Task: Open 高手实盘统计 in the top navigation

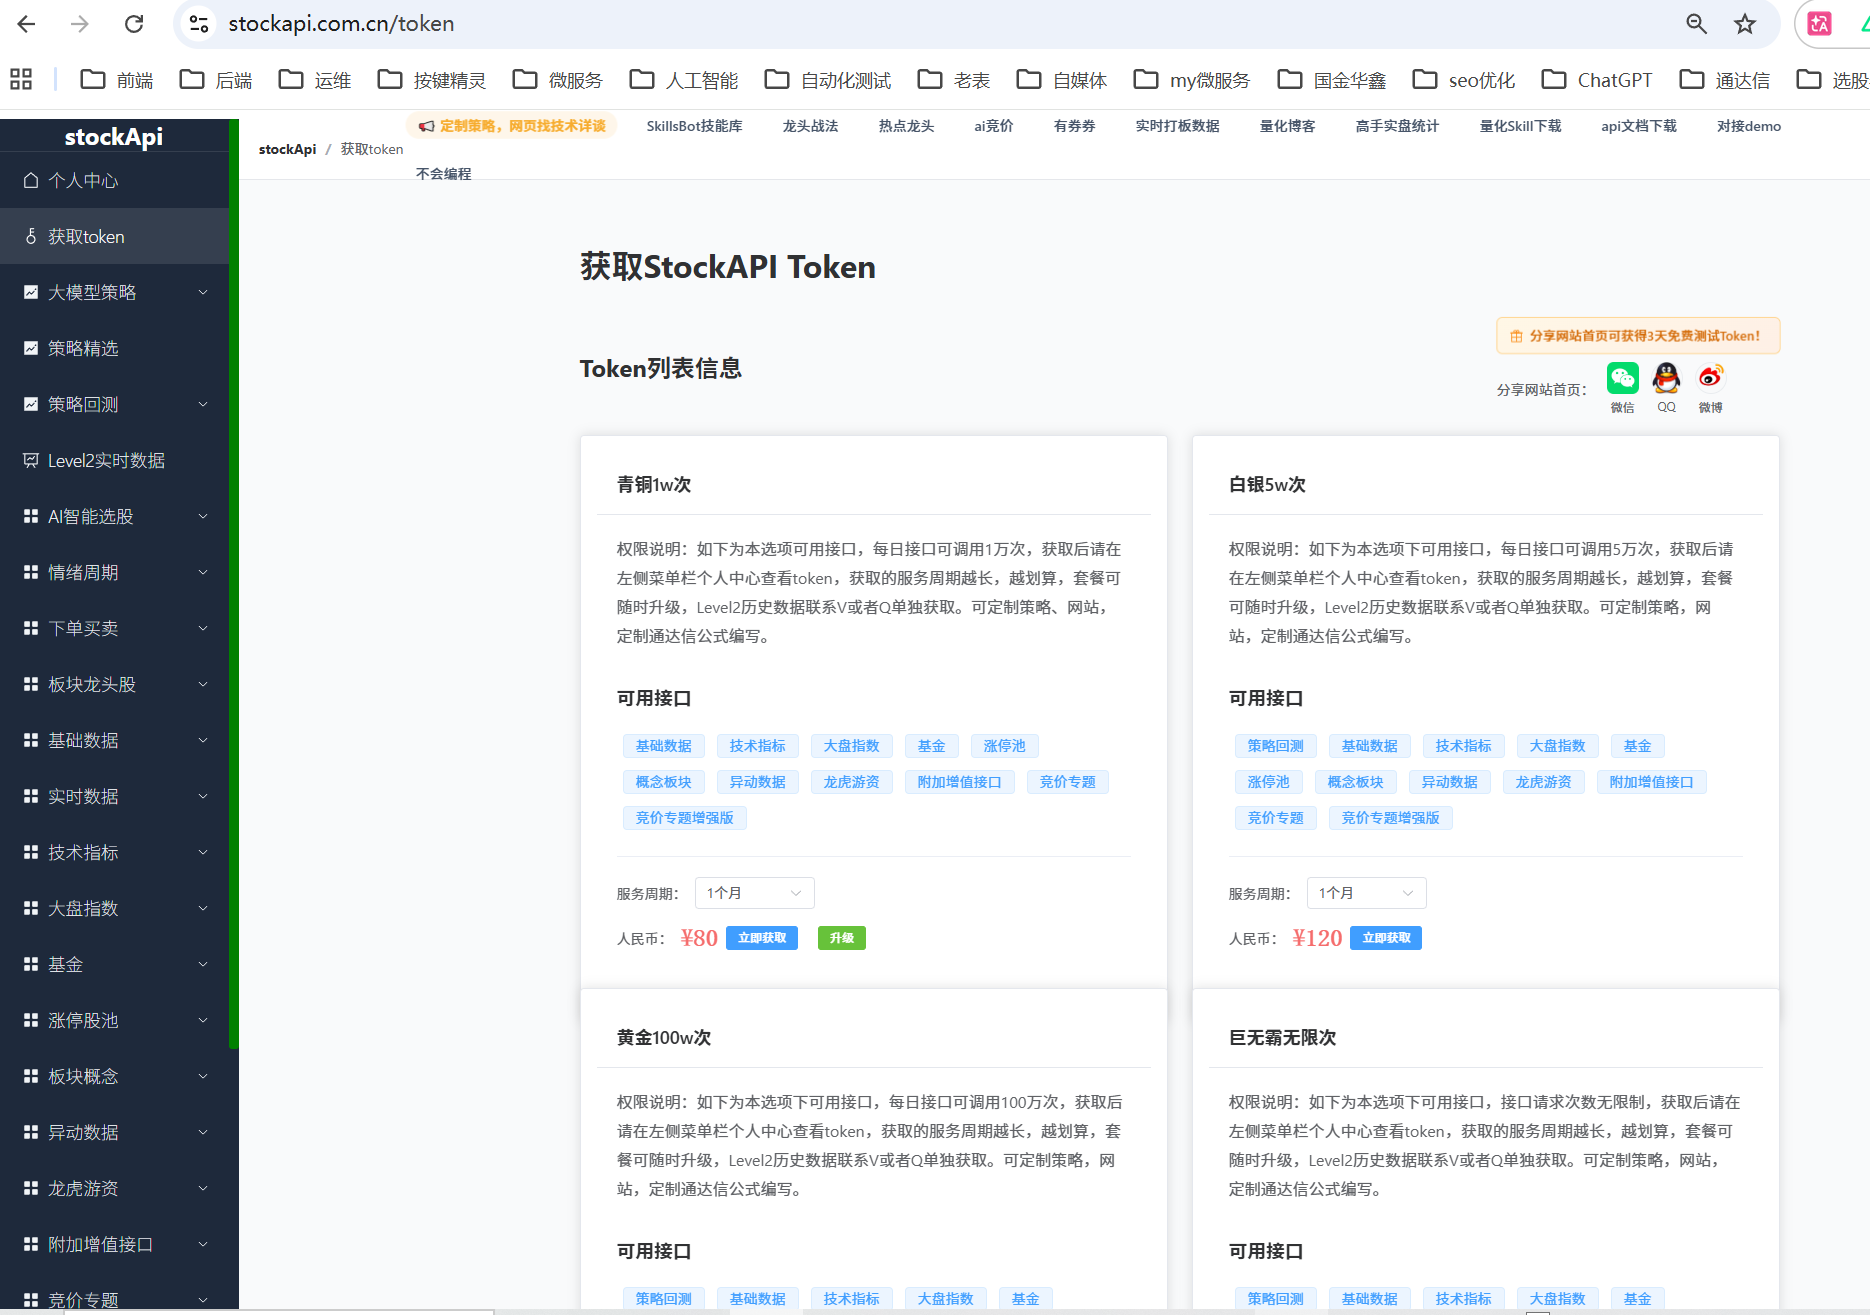Action: pos(1397,126)
